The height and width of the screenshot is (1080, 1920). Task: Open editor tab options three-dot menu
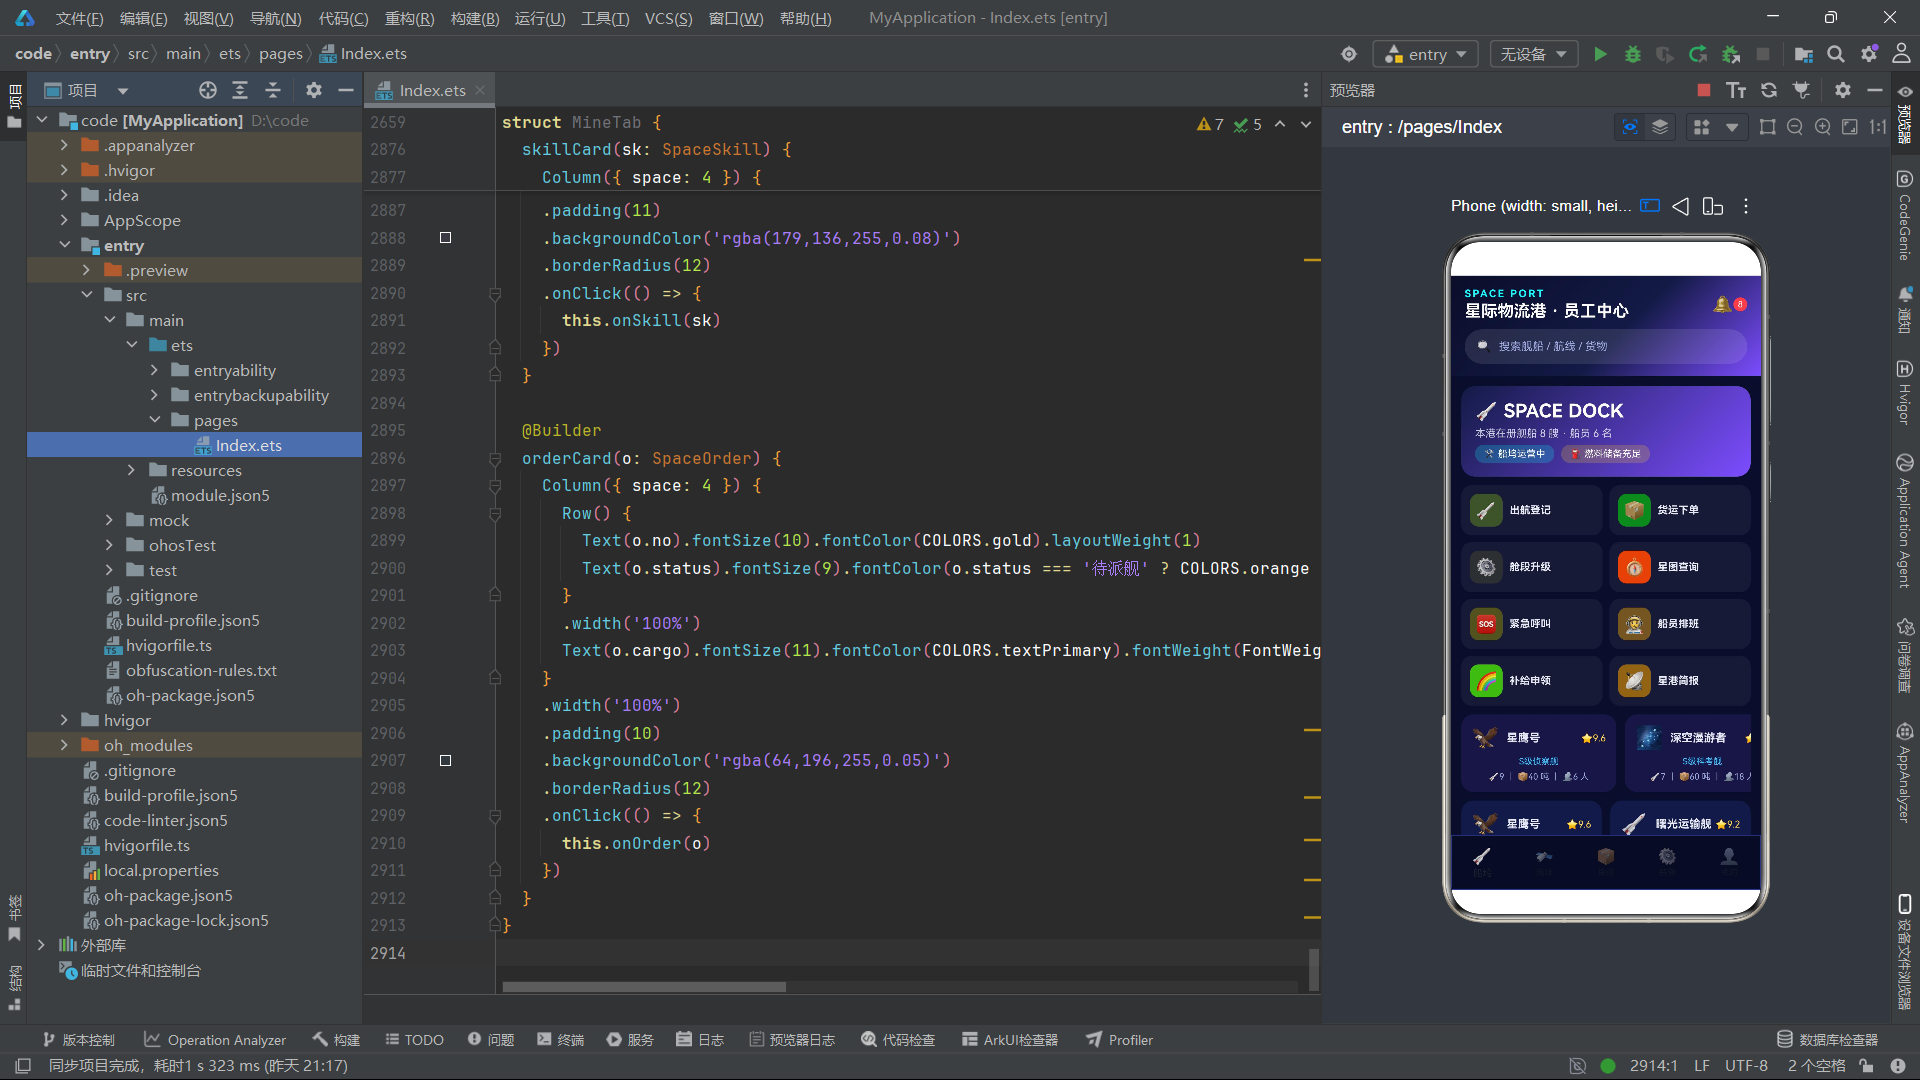click(1306, 90)
